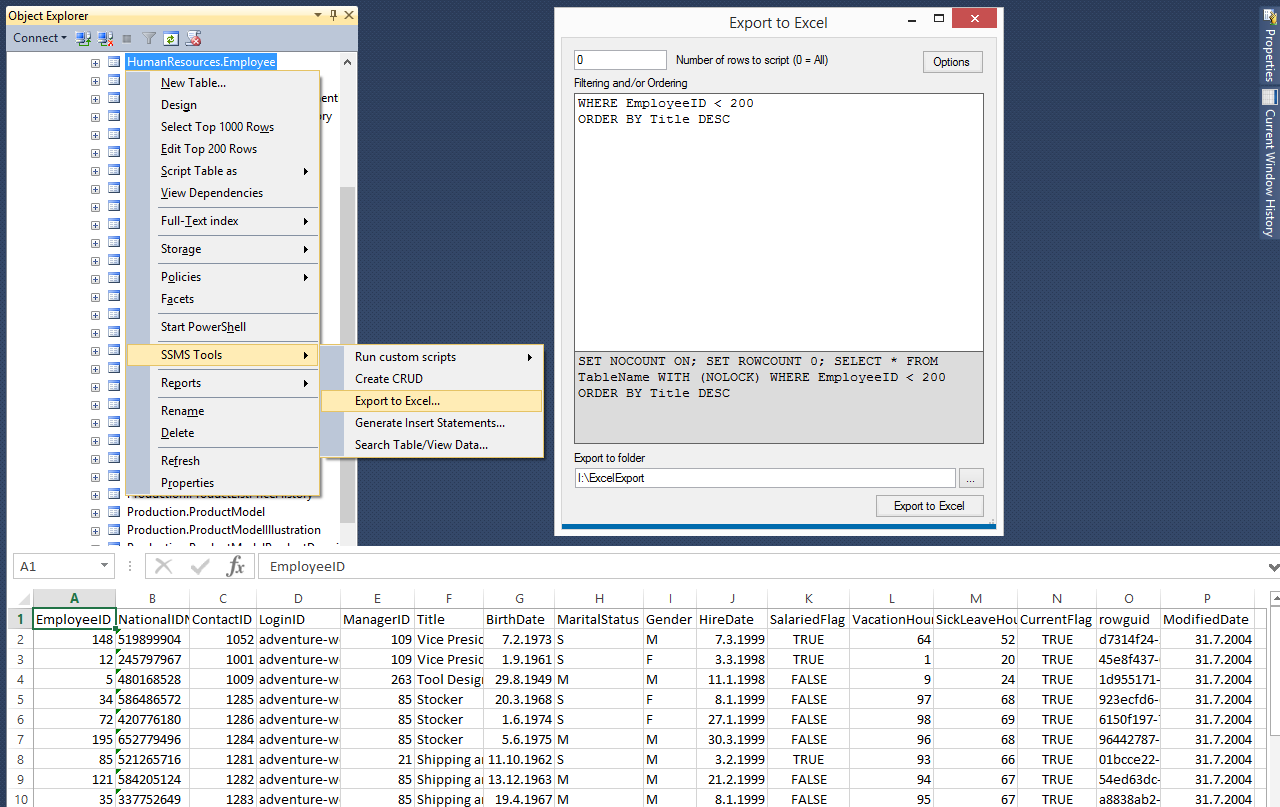Viewport: 1280px width, 807px height.
Task: Select HumanResources.Employee tree item
Action: 201,62
